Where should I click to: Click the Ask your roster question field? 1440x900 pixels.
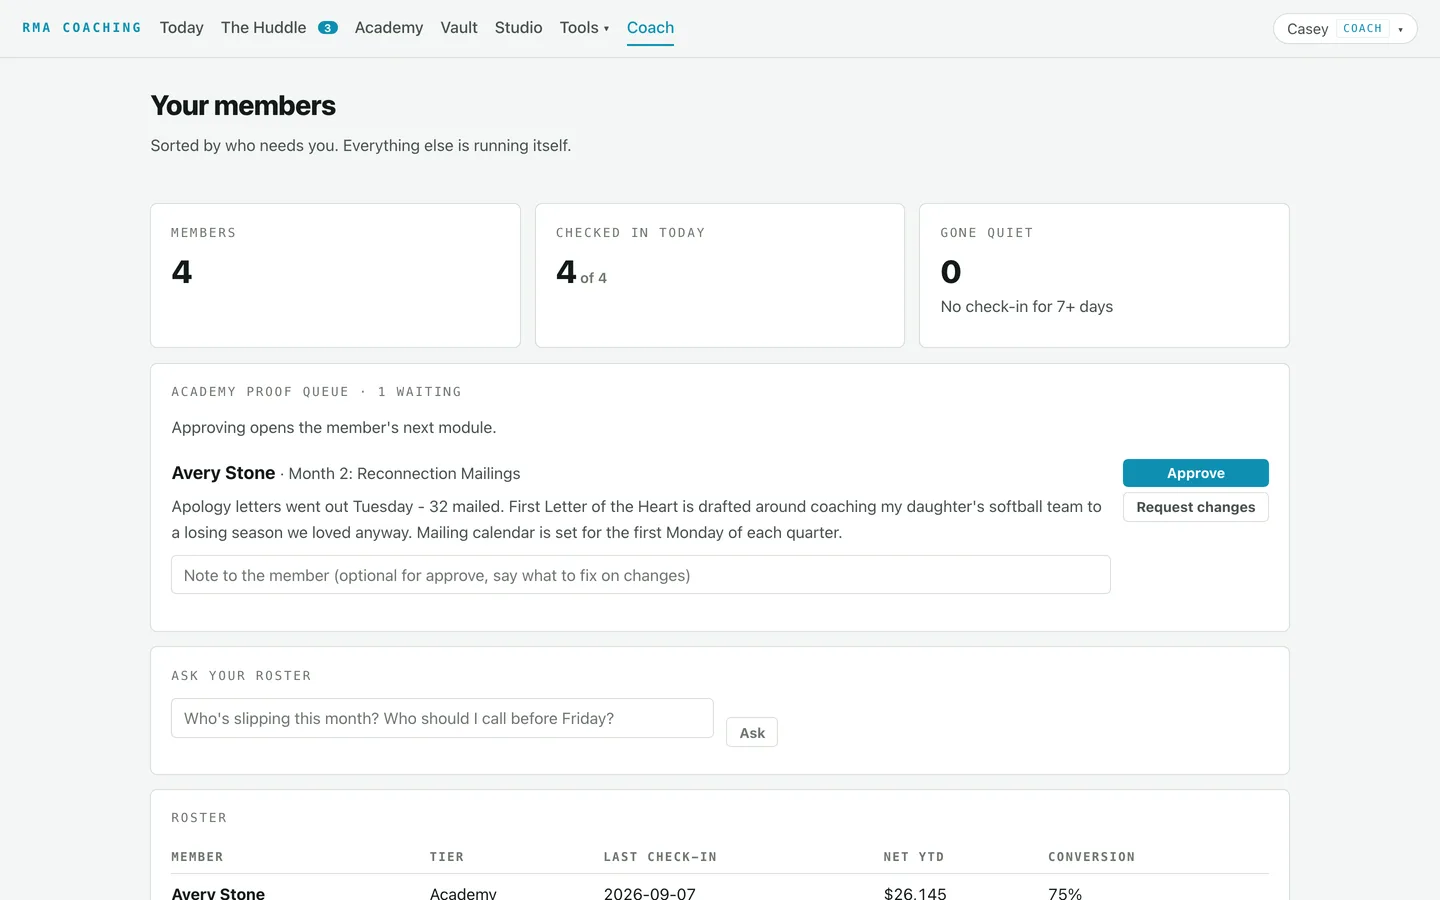tap(442, 718)
